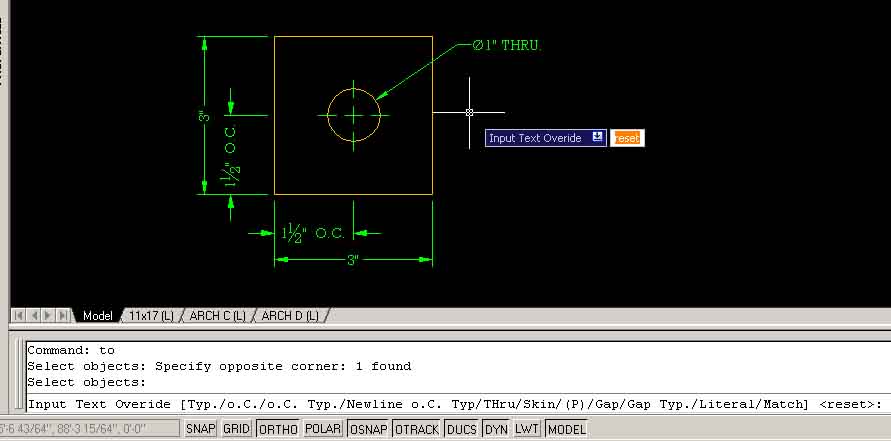This screenshot has height=441, width=891.
Task: Open the 11x17 (L) layout tab
Action: click(151, 315)
